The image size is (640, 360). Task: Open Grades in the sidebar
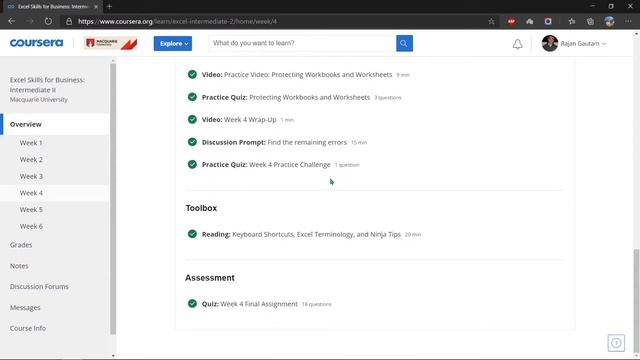[21, 245]
